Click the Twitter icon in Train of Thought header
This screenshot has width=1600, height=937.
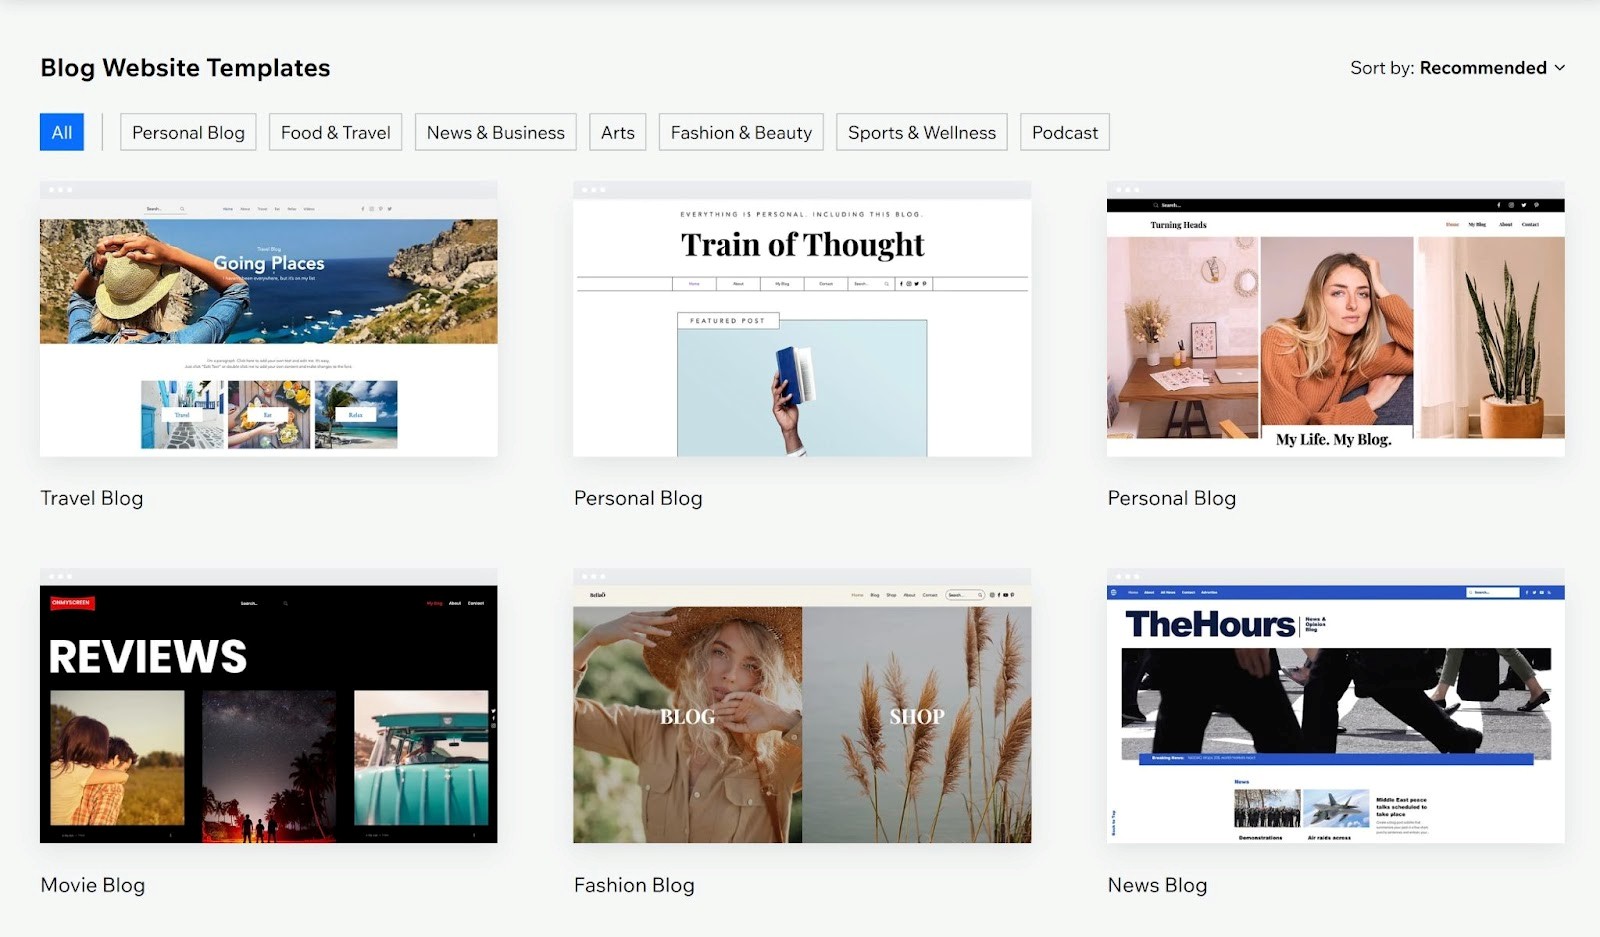tap(916, 284)
